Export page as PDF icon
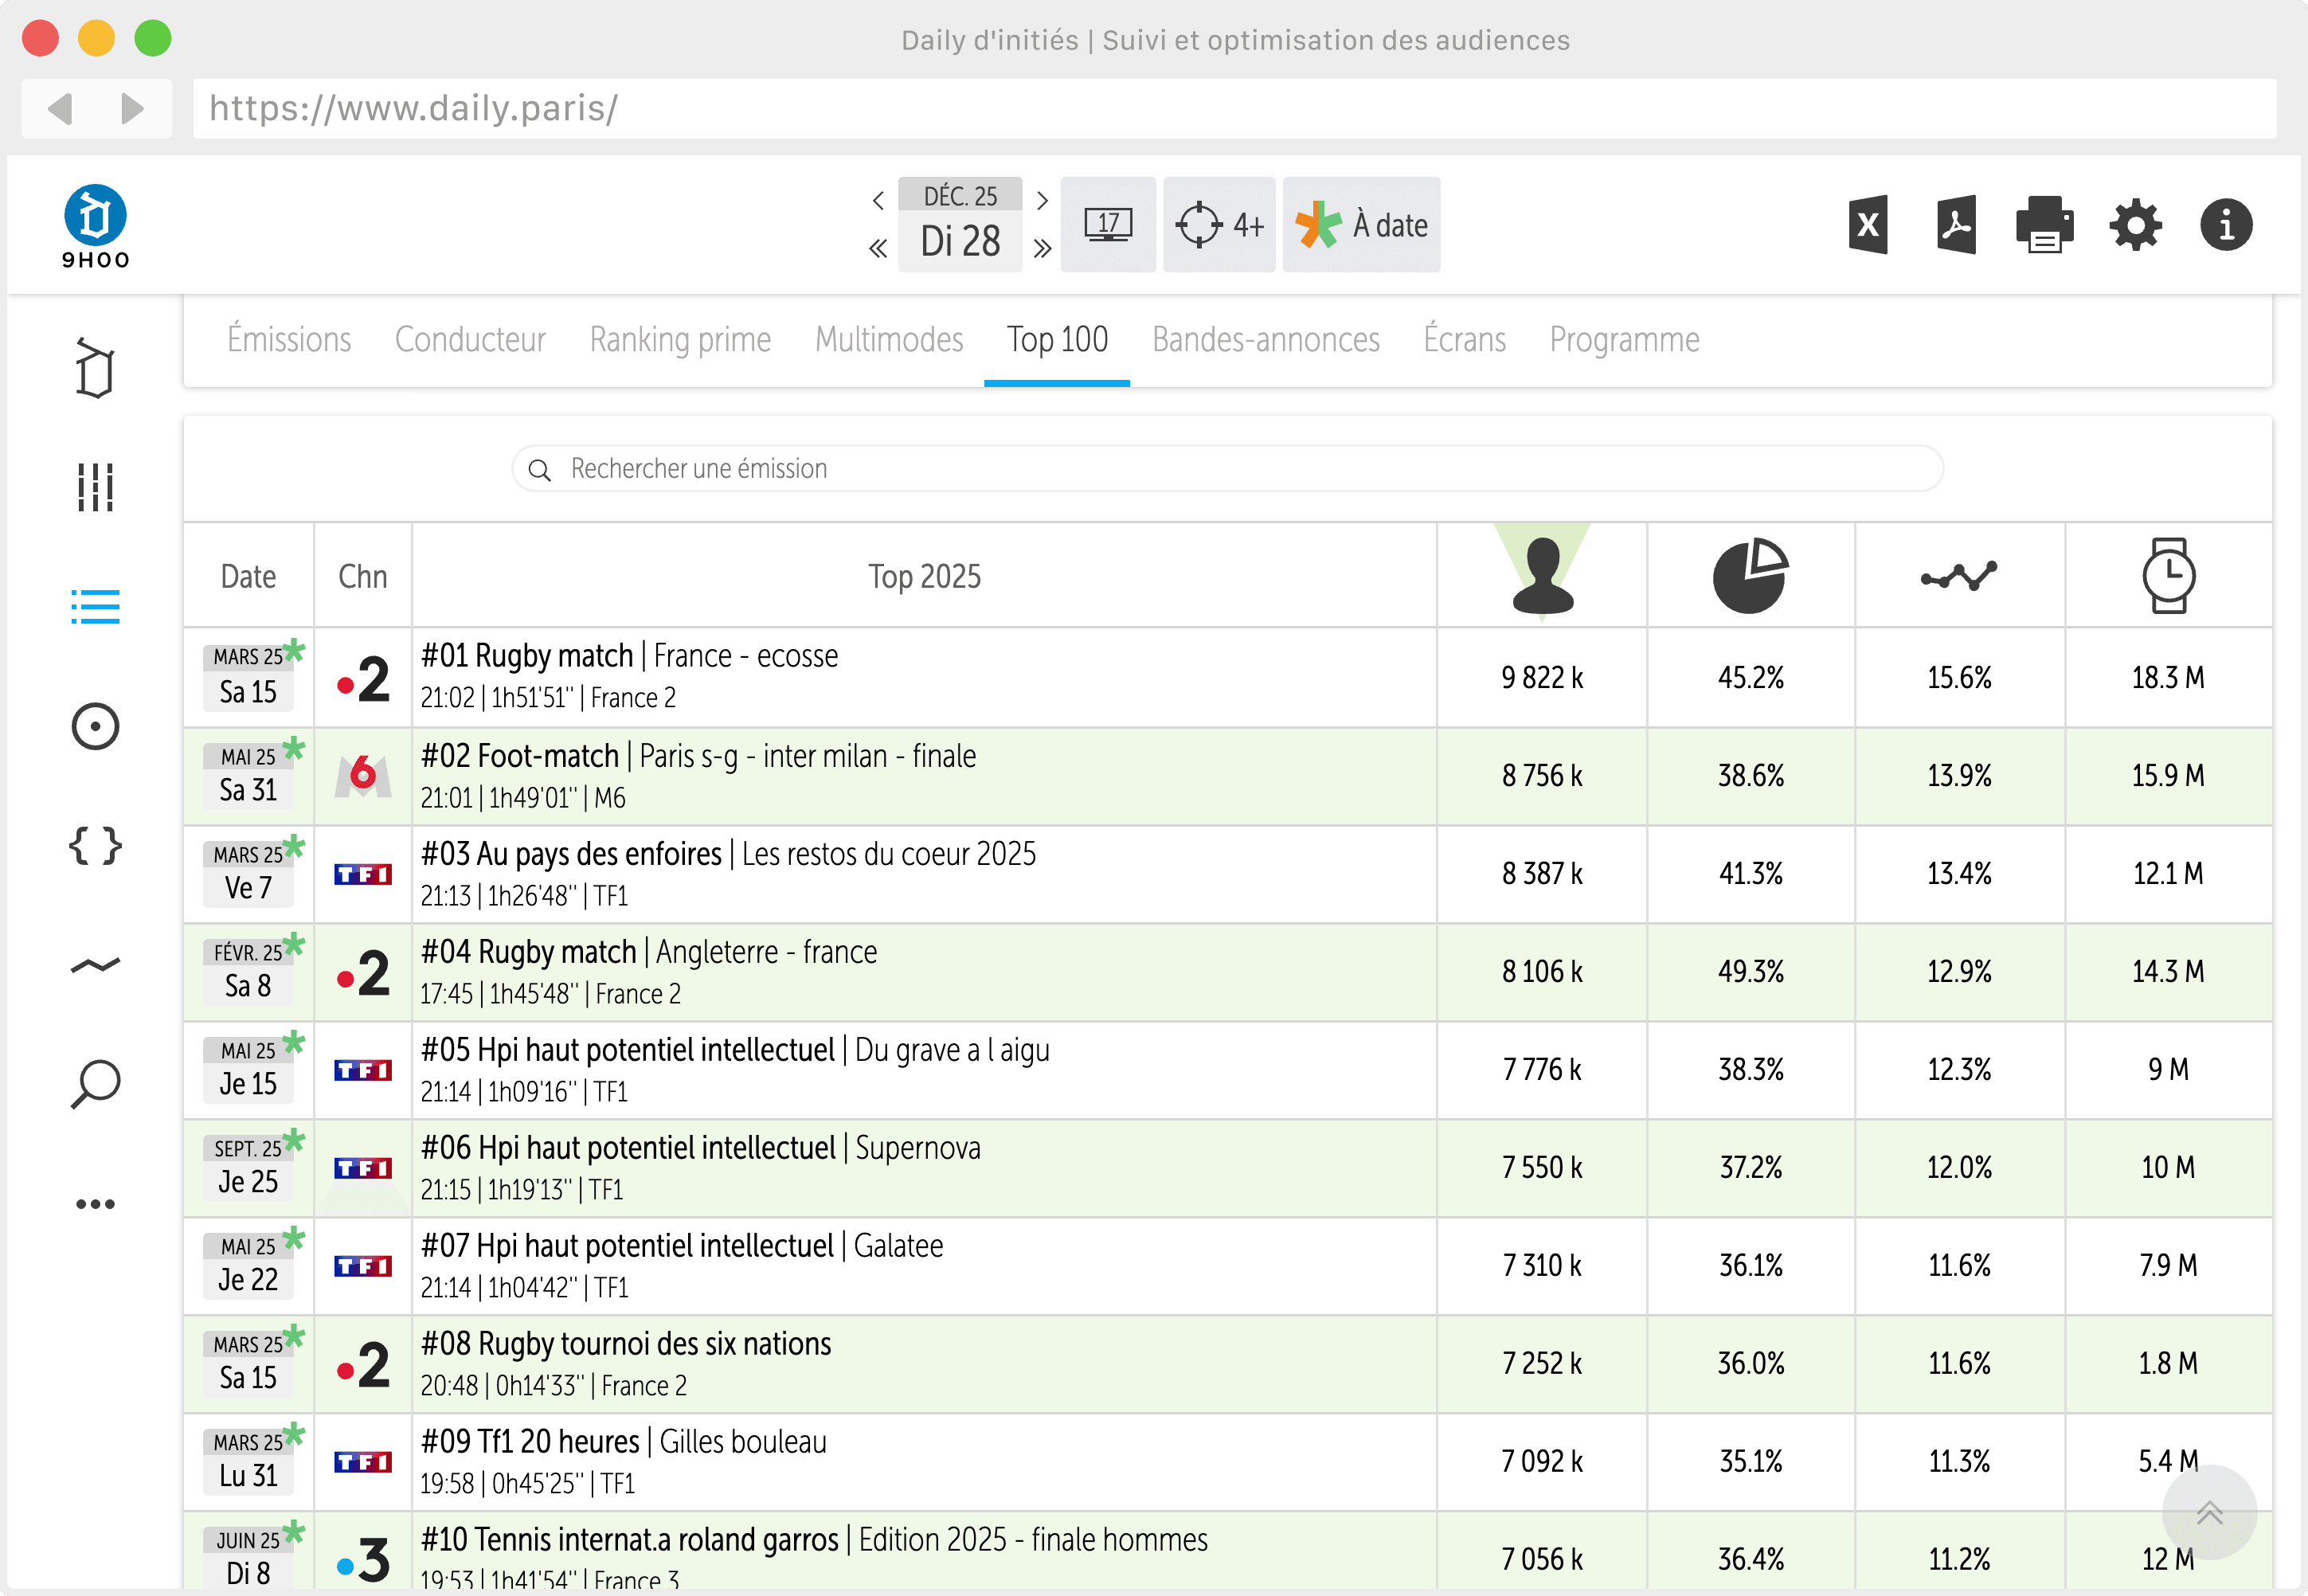This screenshot has height=1596, width=2308. pos(1955,225)
